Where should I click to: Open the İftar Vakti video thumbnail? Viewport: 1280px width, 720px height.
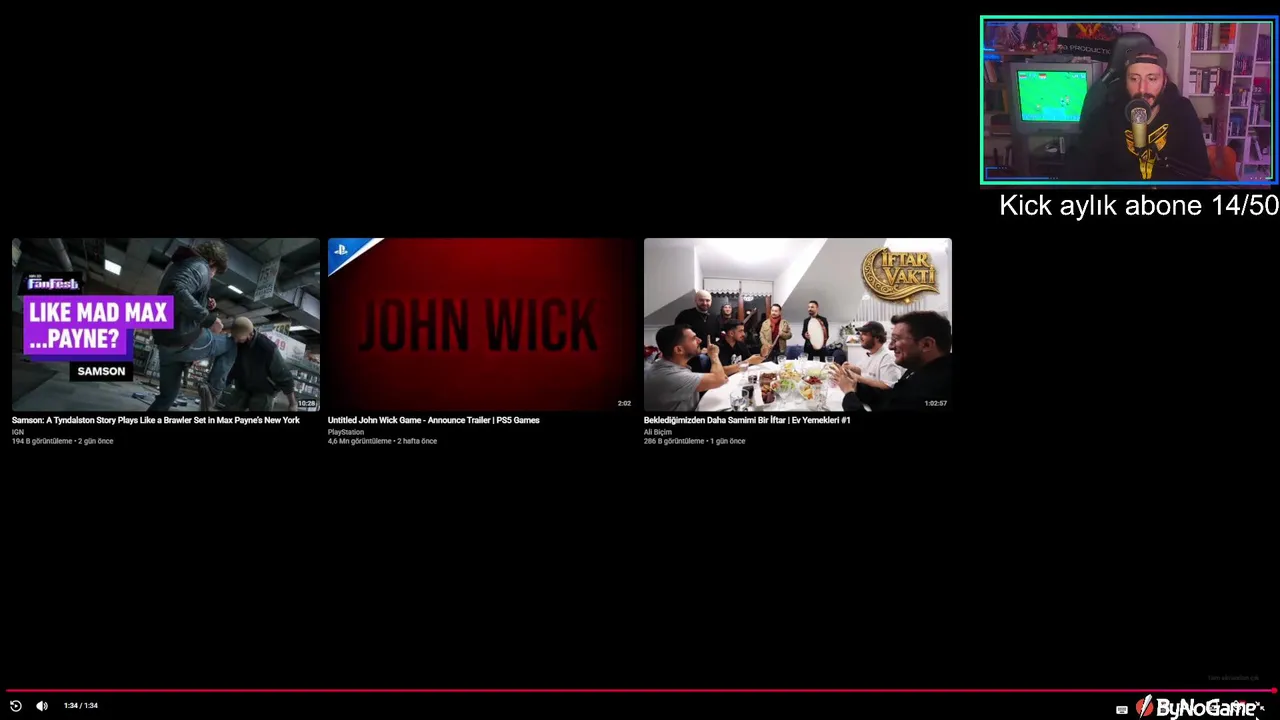tap(798, 324)
